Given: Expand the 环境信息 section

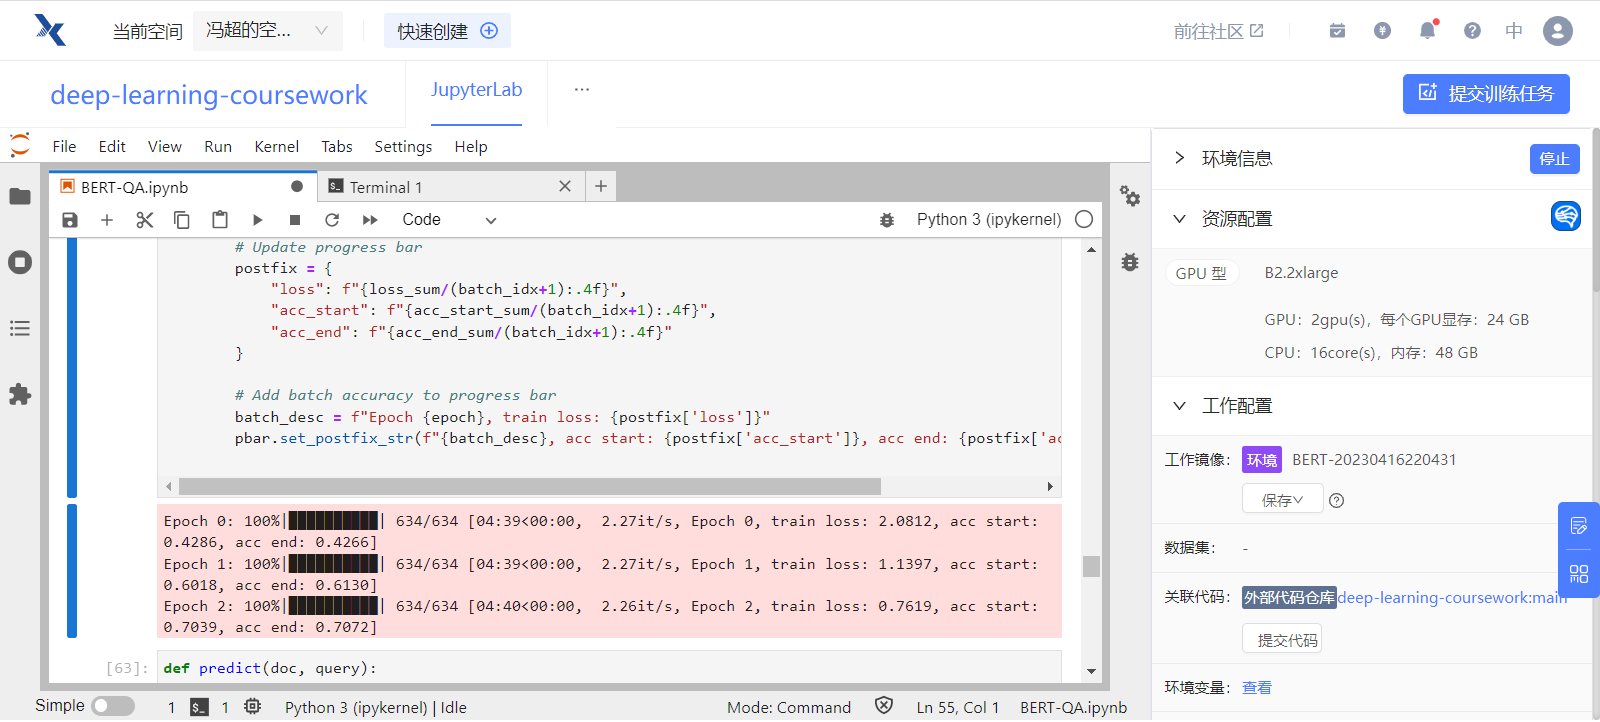Looking at the screenshot, I should [x=1180, y=158].
